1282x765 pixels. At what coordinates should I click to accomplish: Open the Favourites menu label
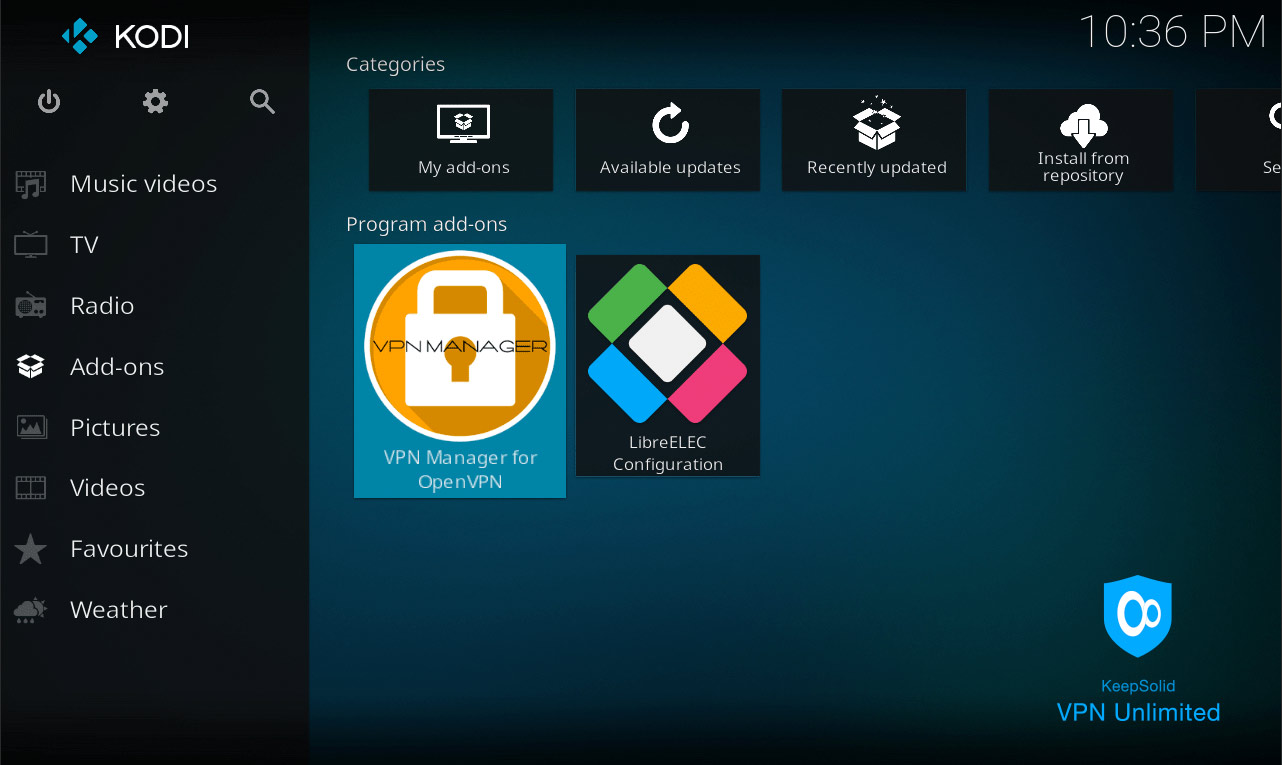click(x=129, y=549)
